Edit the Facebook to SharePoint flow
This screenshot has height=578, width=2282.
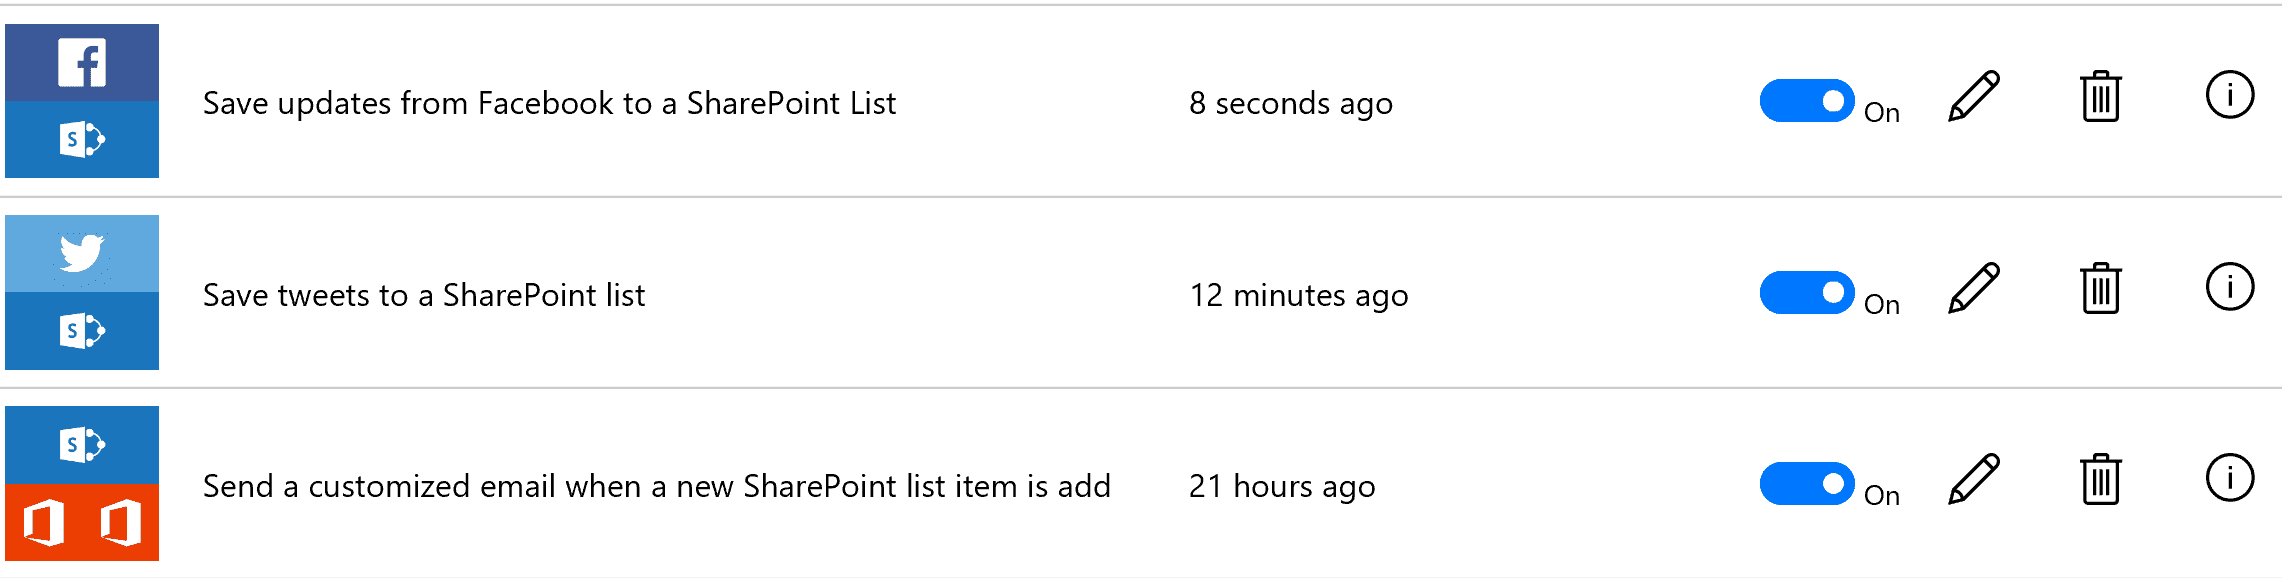tap(1974, 96)
